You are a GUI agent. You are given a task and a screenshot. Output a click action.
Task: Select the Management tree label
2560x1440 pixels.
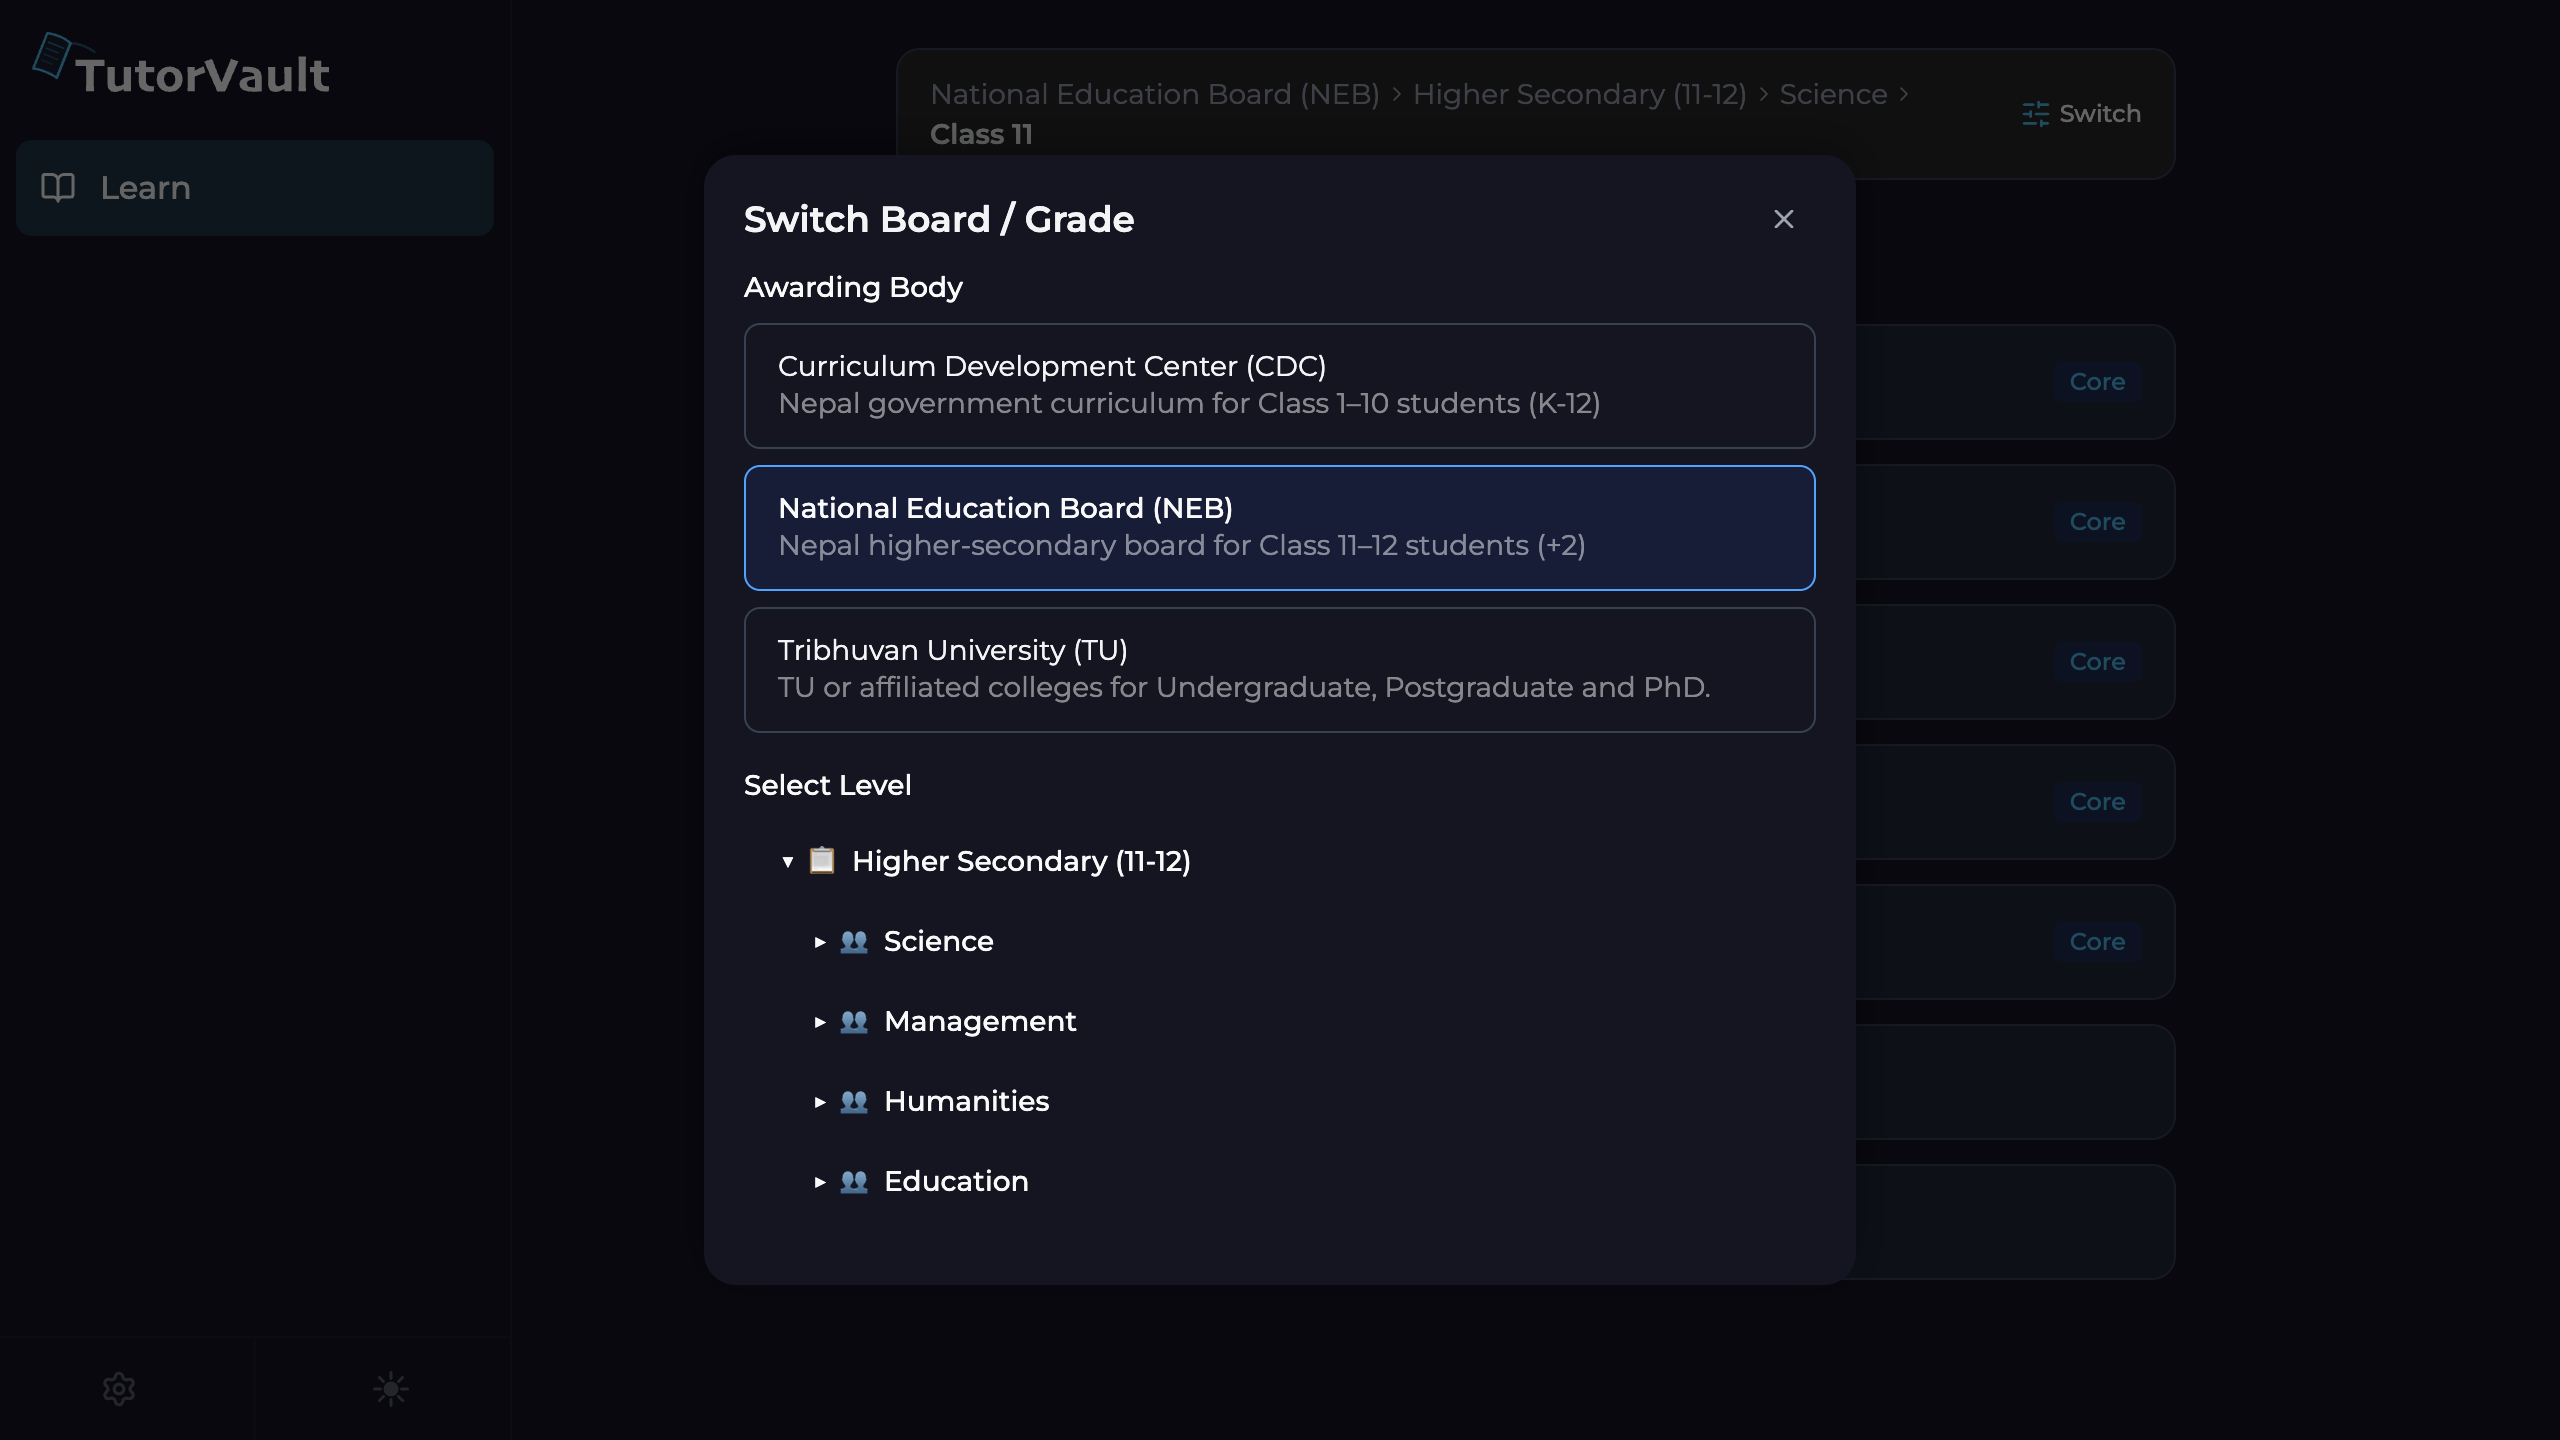pos(980,1021)
